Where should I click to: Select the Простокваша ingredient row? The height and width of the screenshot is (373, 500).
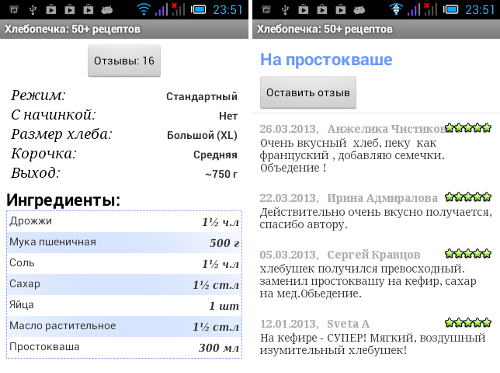tap(124, 347)
